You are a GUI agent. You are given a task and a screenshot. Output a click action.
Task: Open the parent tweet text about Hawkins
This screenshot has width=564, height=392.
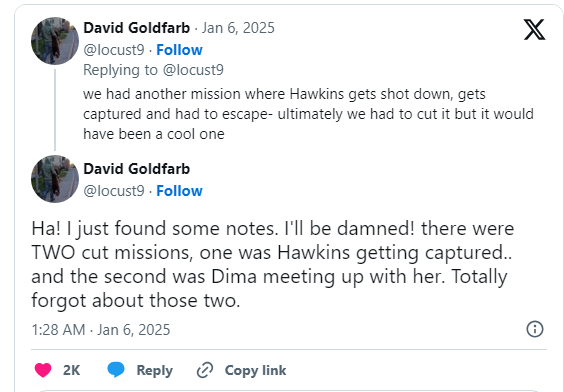[x=308, y=114]
